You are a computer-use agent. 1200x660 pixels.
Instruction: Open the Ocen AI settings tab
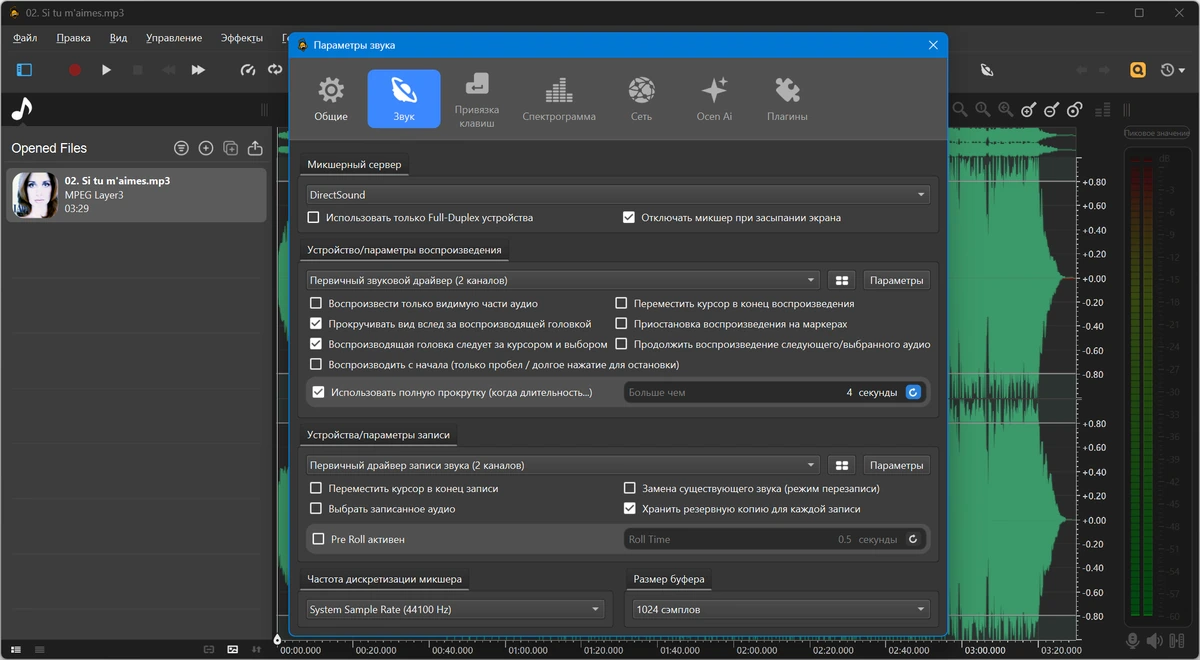714,99
